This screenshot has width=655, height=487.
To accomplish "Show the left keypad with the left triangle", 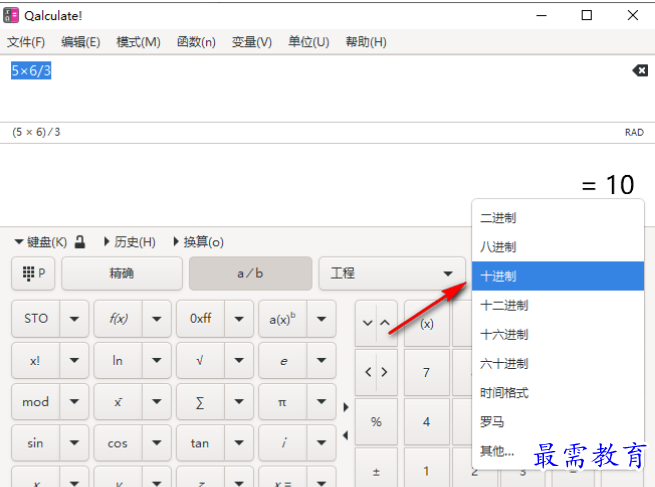I will tap(346, 435).
